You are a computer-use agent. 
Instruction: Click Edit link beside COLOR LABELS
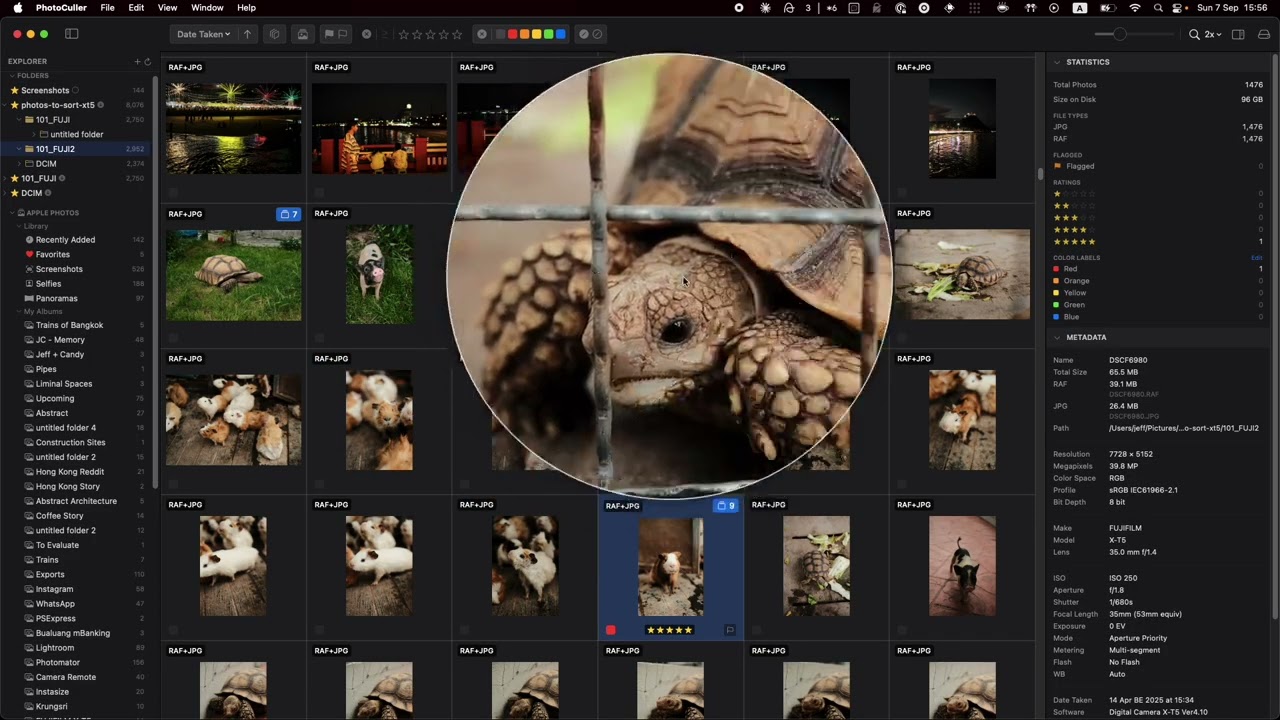point(1257,258)
